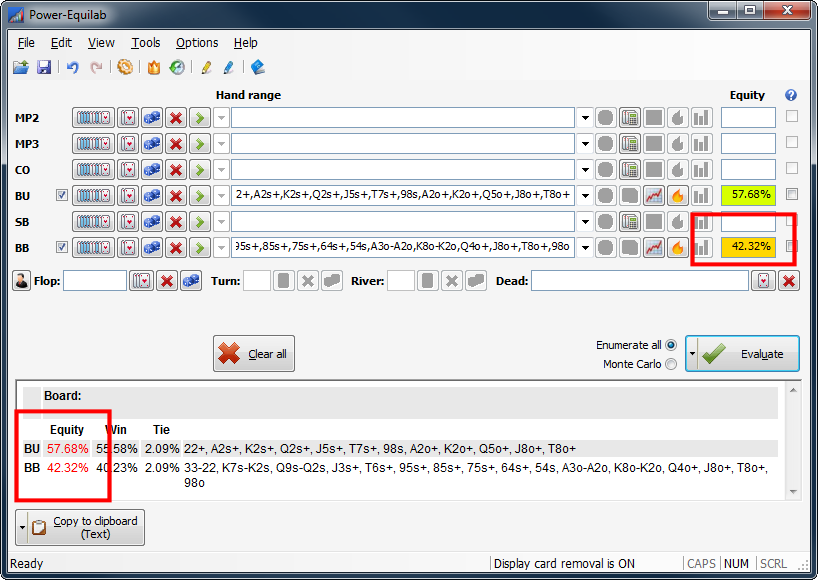Tick the checkbox right of MP2 equity
Viewport: 818px width, 580px height.
(x=792, y=116)
